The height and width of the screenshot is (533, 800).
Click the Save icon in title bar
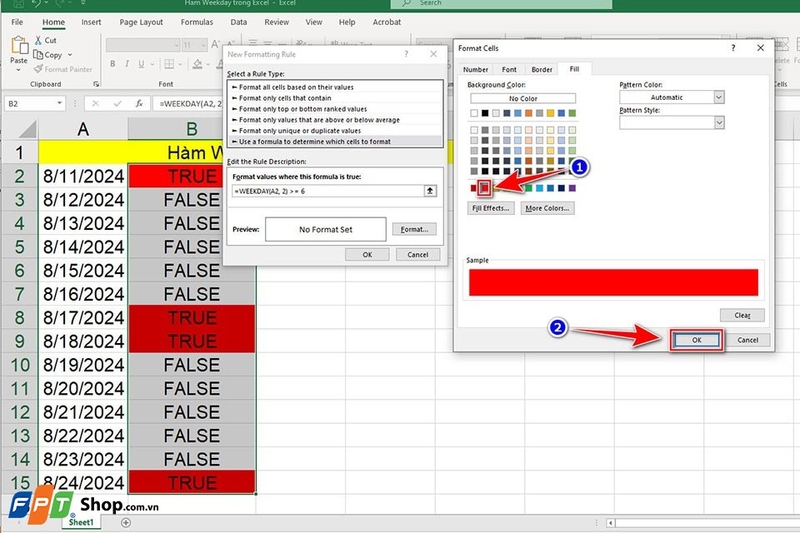pos(19,3)
